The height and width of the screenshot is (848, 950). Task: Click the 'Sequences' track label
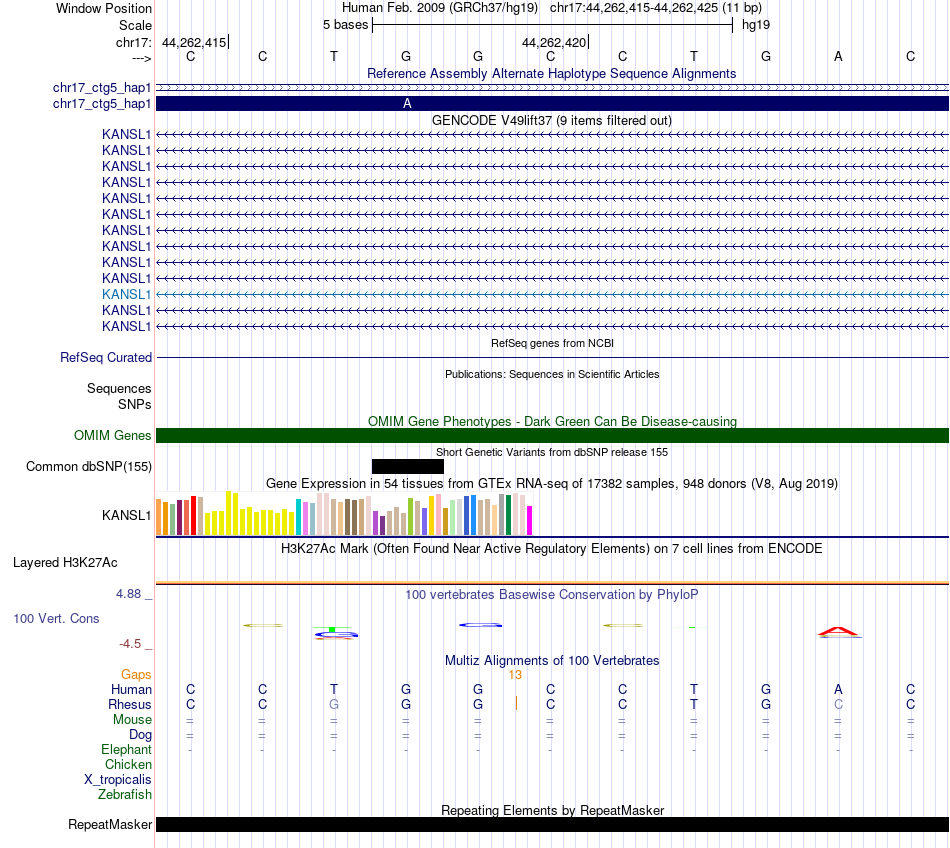[x=119, y=388]
